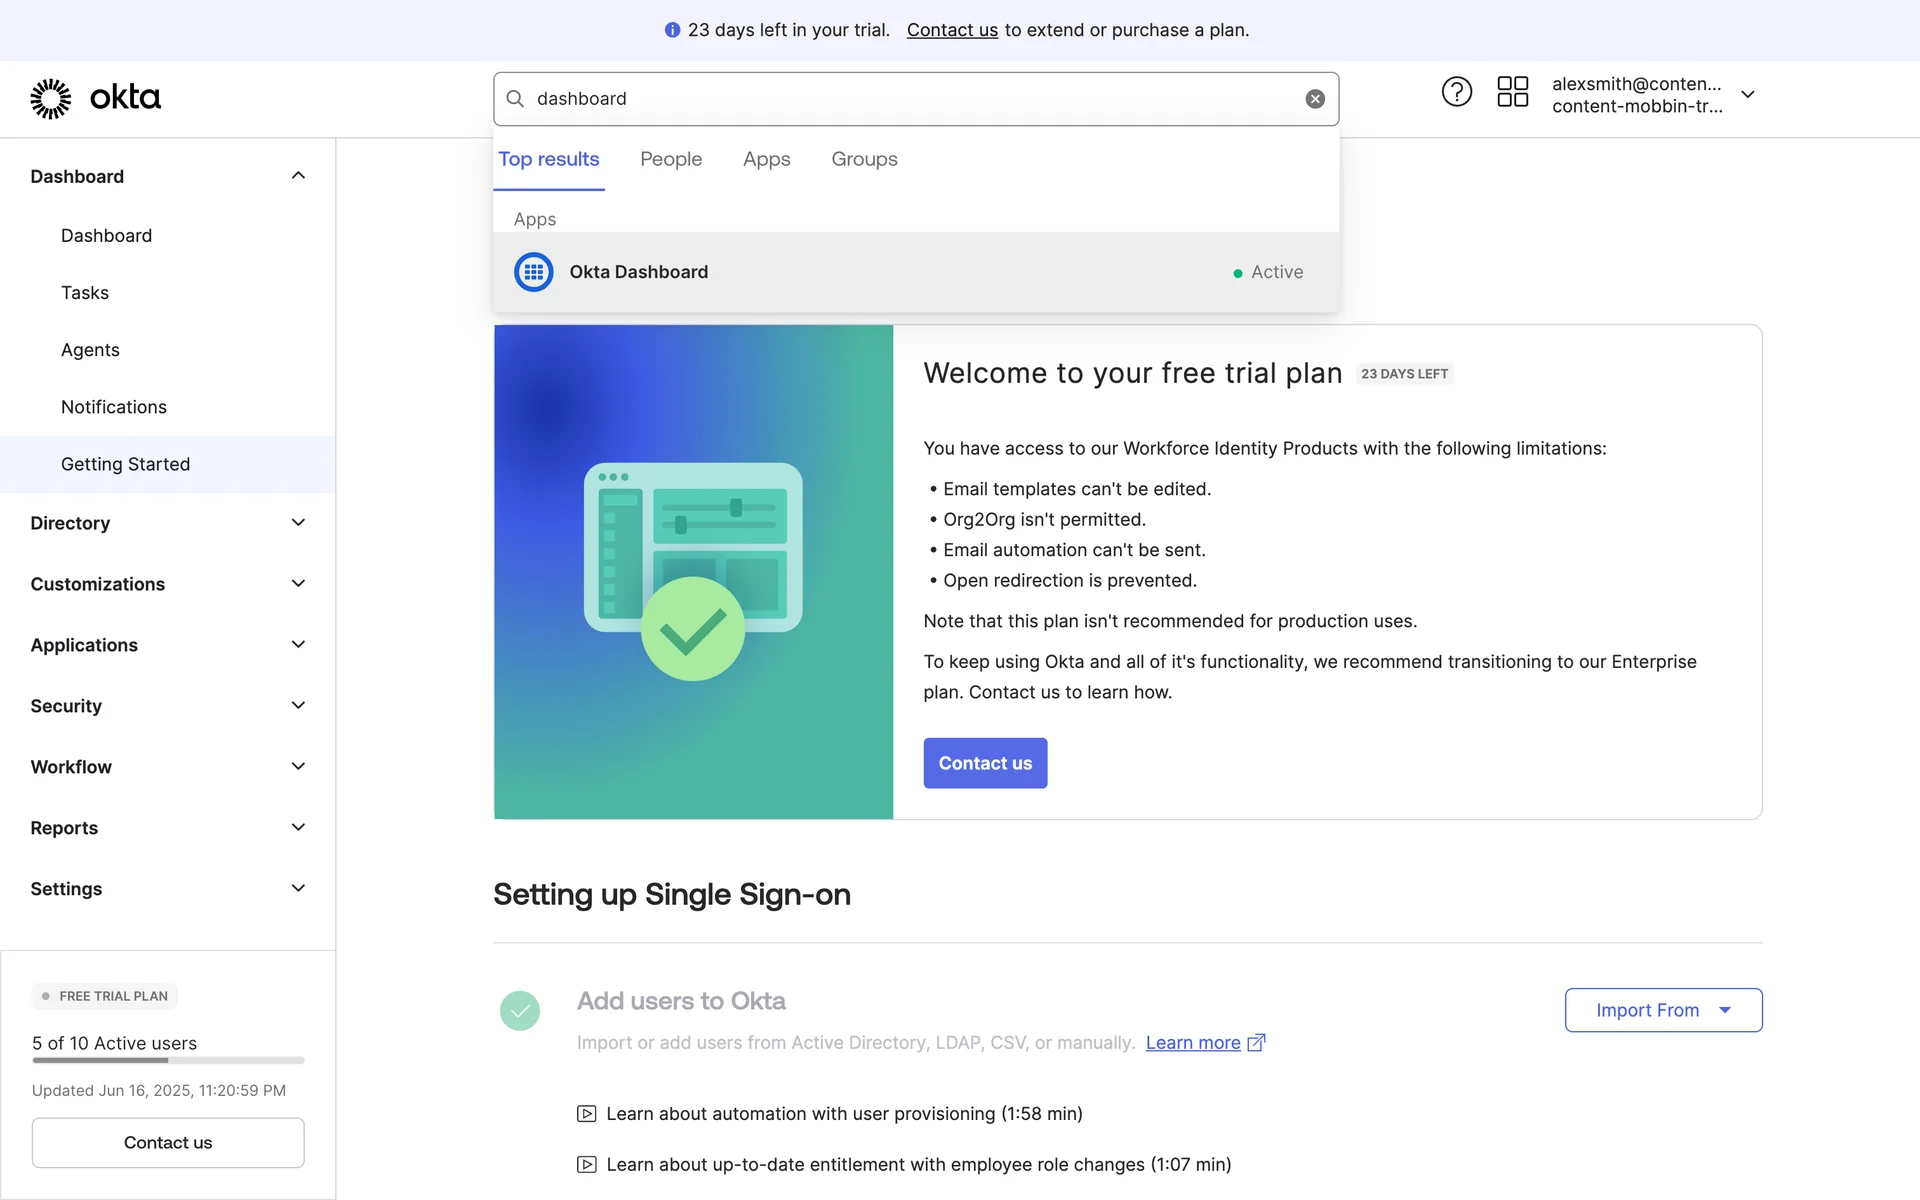1920x1200 pixels.
Task: Click the green checkmark beside Add users
Action: (x=520, y=1011)
